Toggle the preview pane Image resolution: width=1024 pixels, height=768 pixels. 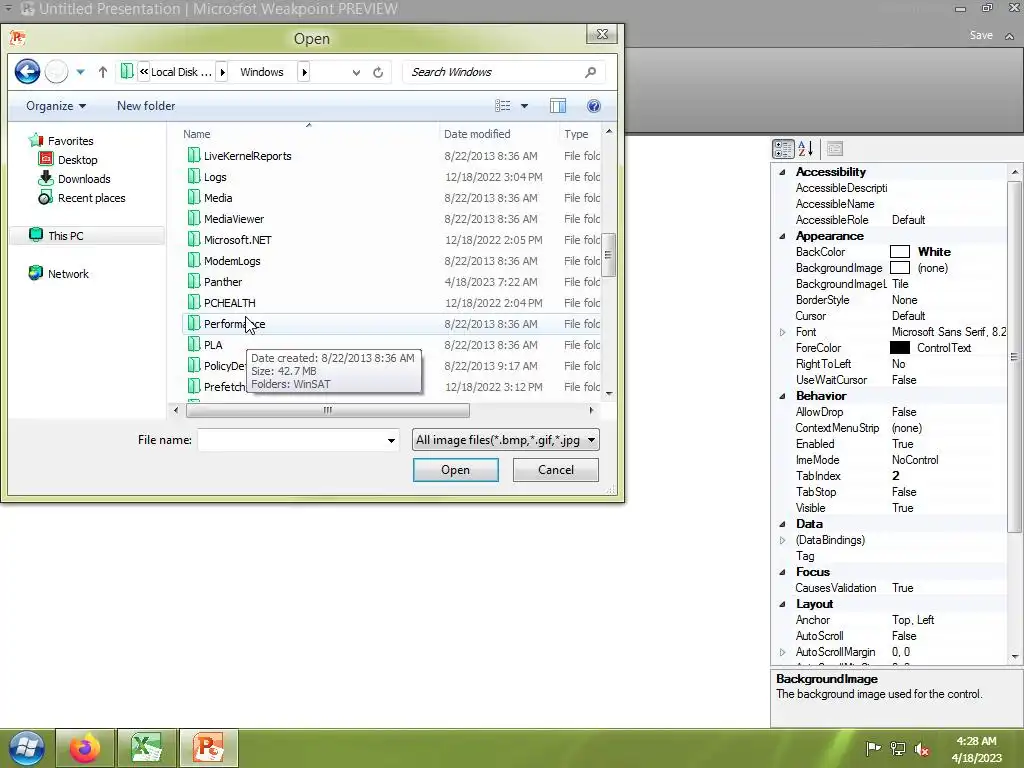(x=558, y=106)
